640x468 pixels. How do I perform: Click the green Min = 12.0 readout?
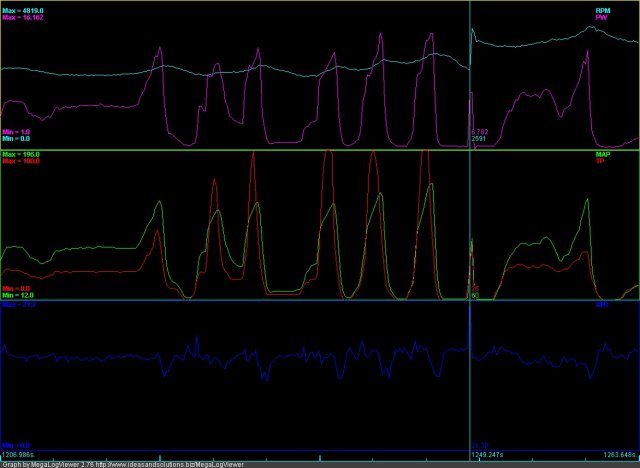point(19,296)
